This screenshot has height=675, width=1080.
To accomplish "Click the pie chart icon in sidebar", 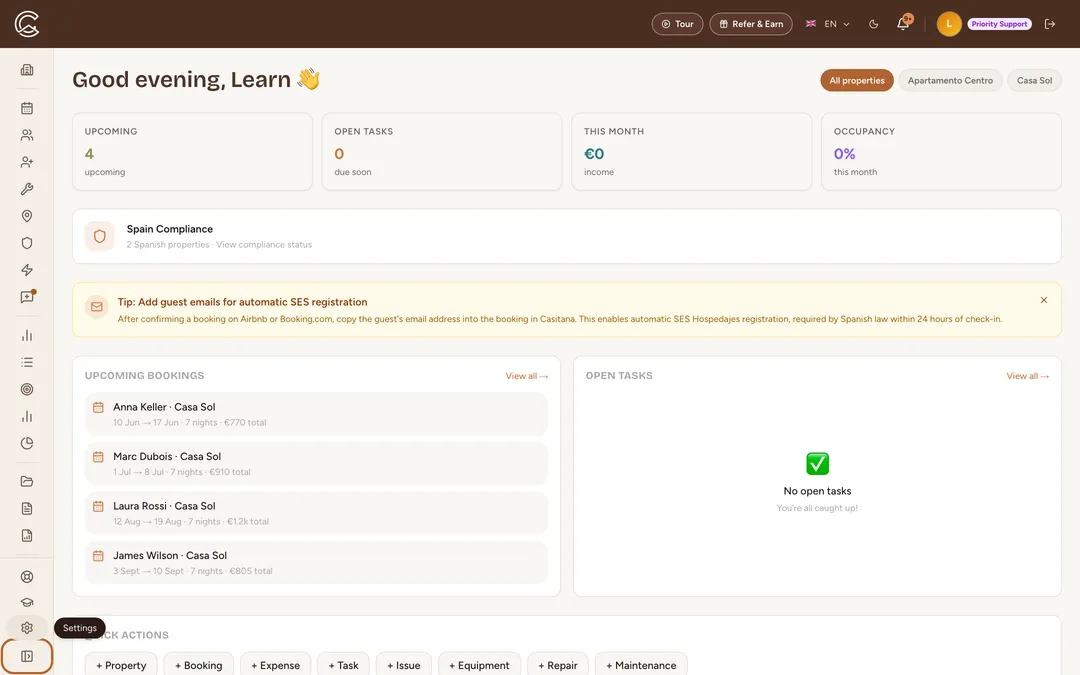I will pyautogui.click(x=27, y=443).
